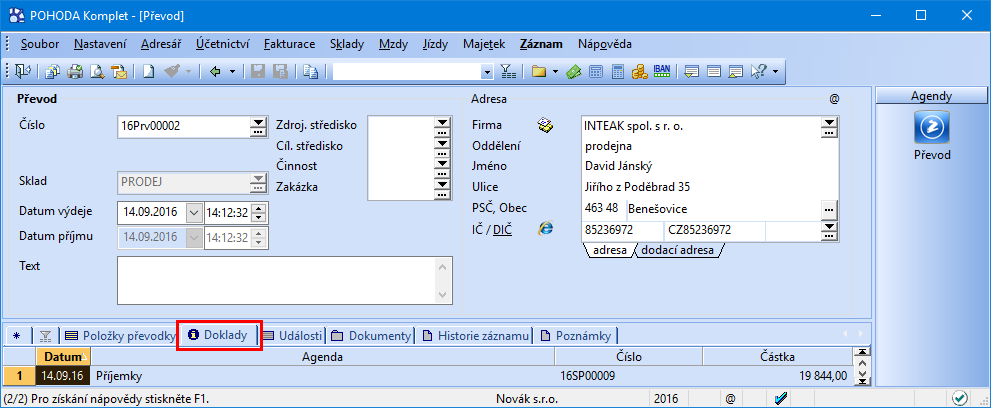Switch to Historie záznamu tab
The height and width of the screenshot is (408, 991).
475,336
